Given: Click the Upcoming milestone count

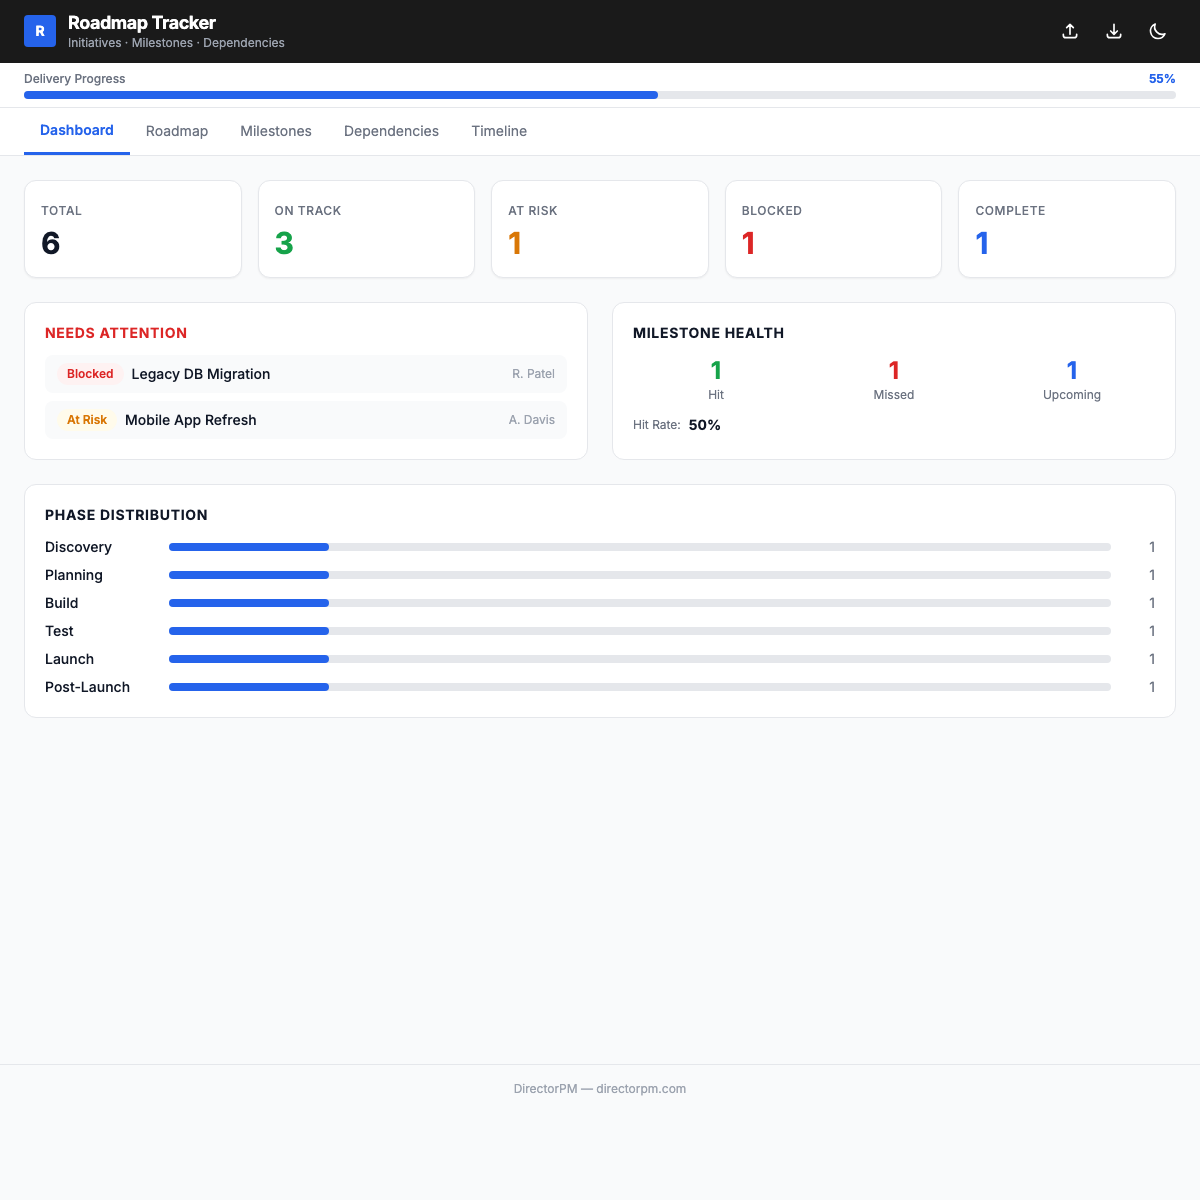Looking at the screenshot, I should (1072, 371).
